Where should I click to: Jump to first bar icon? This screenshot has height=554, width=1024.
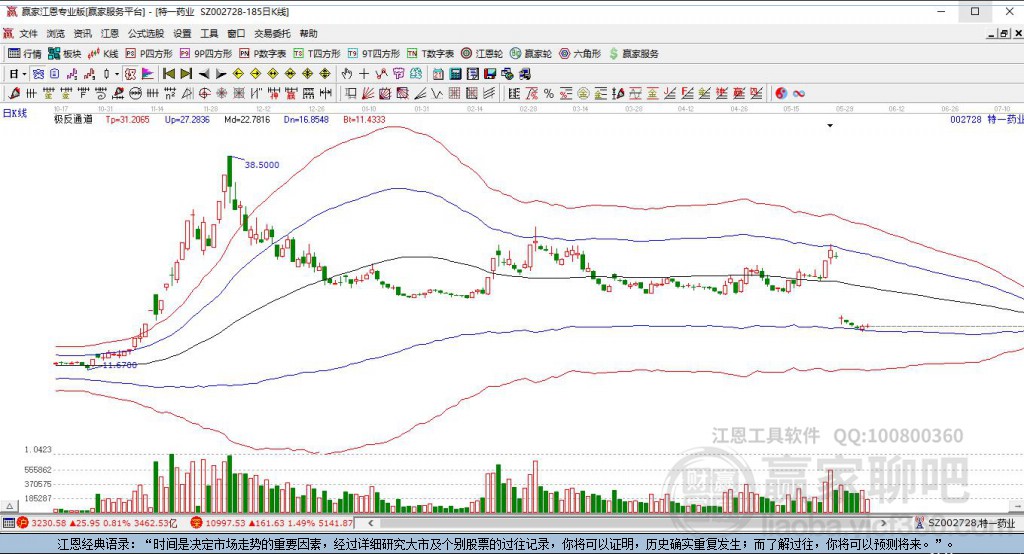point(168,74)
